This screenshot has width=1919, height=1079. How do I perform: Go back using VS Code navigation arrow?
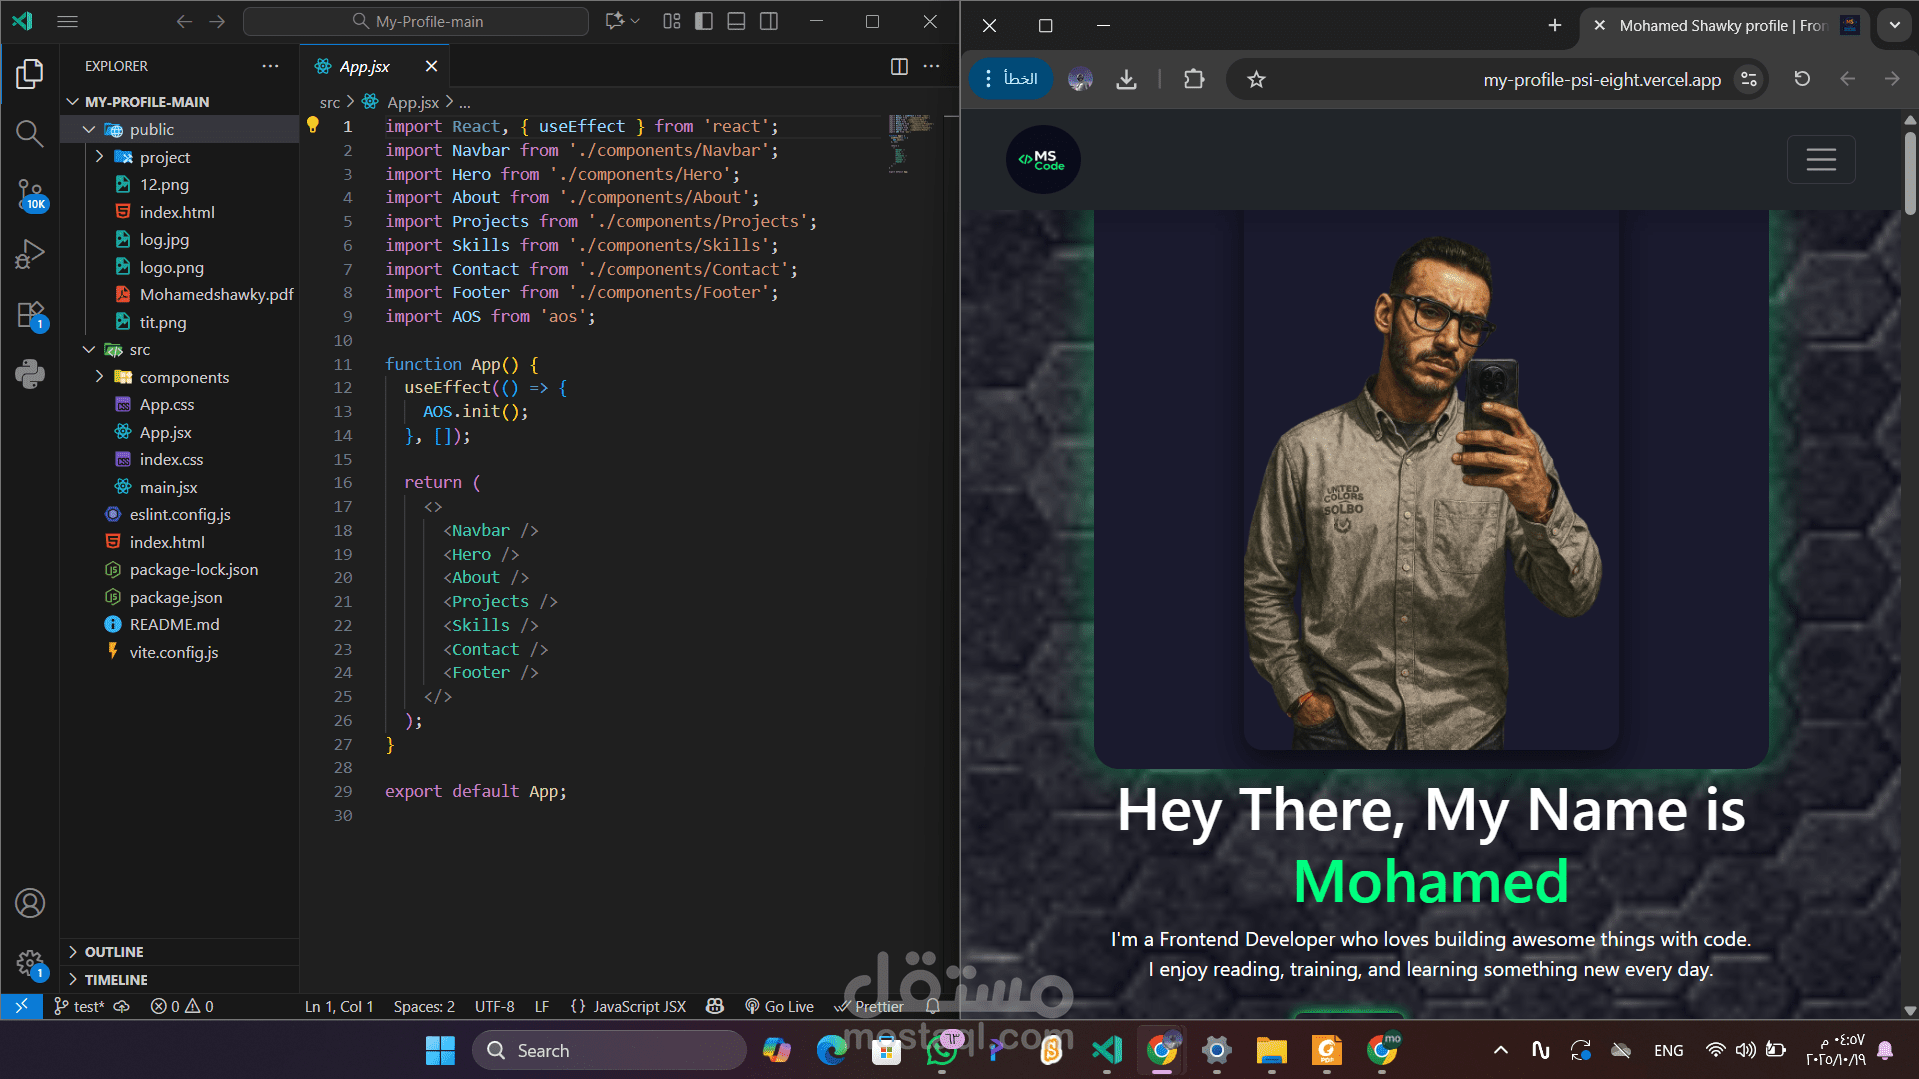point(184,21)
